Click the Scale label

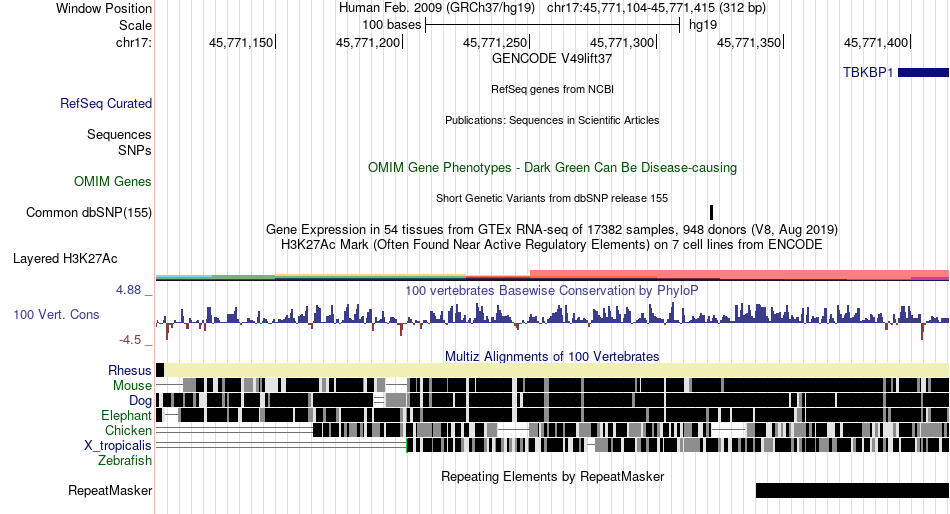click(135, 25)
